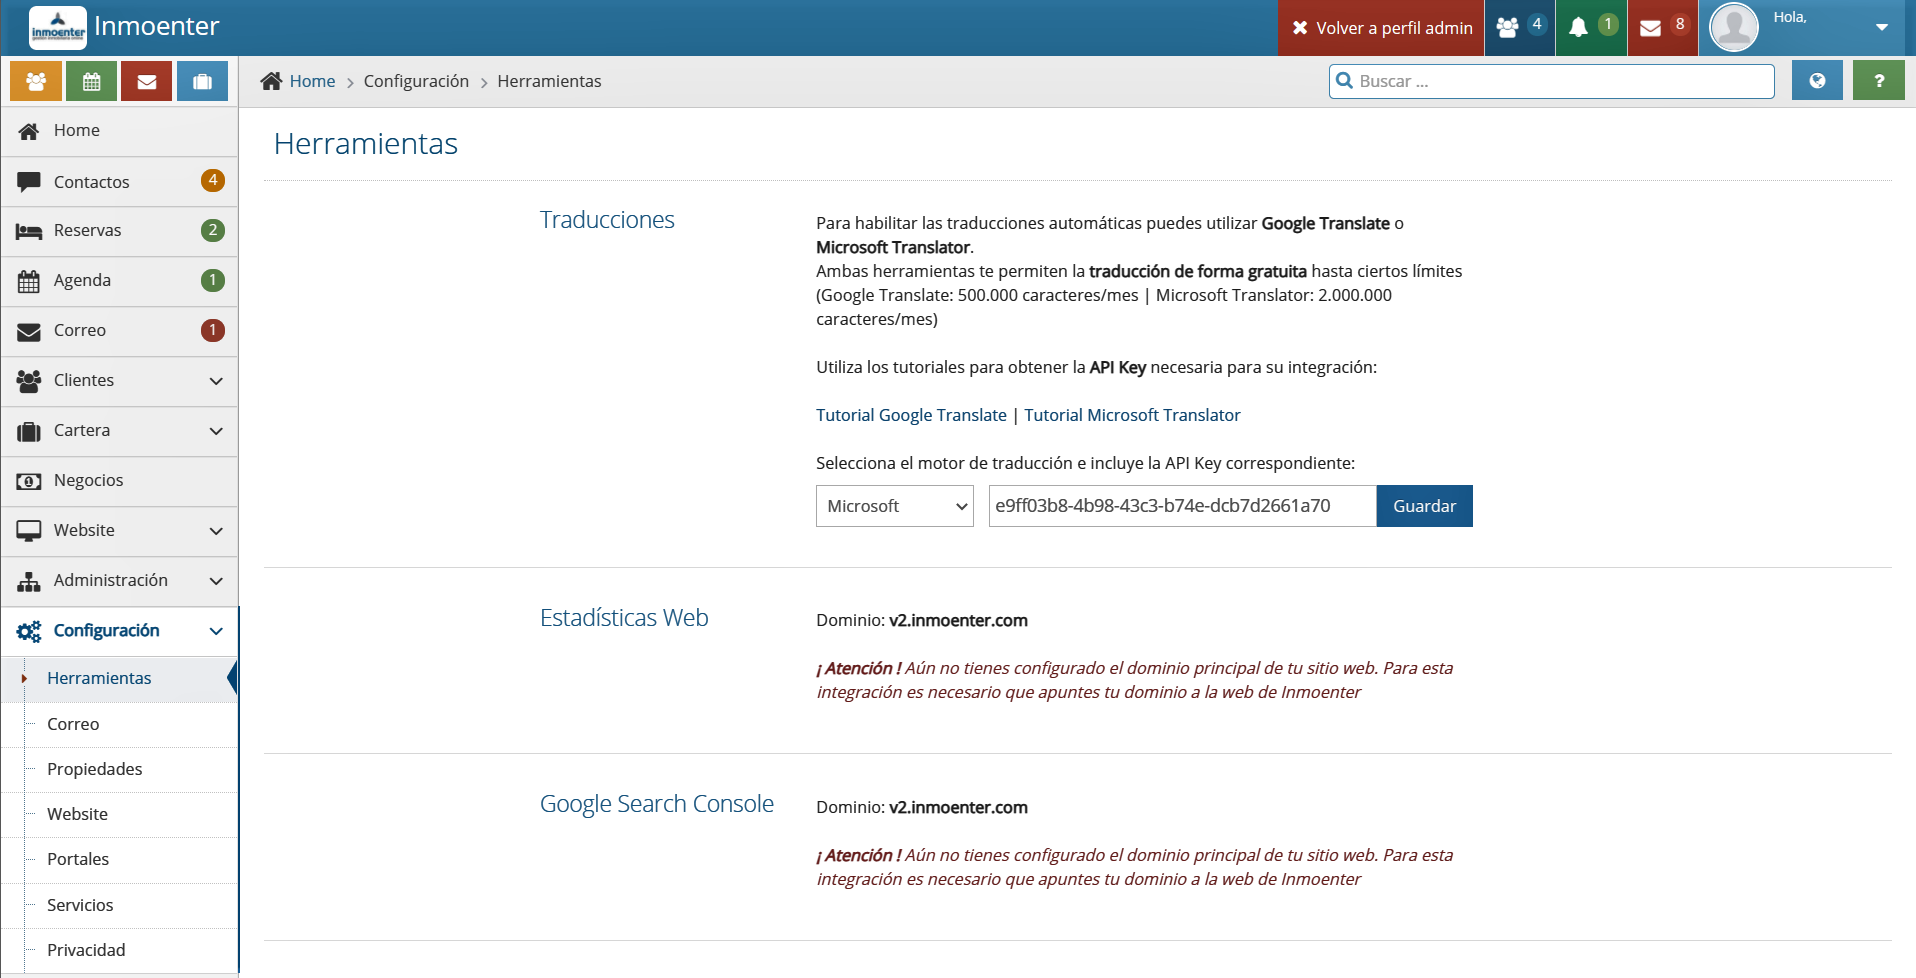
Task: Select Privacidad under Configuración
Action: 120,950
